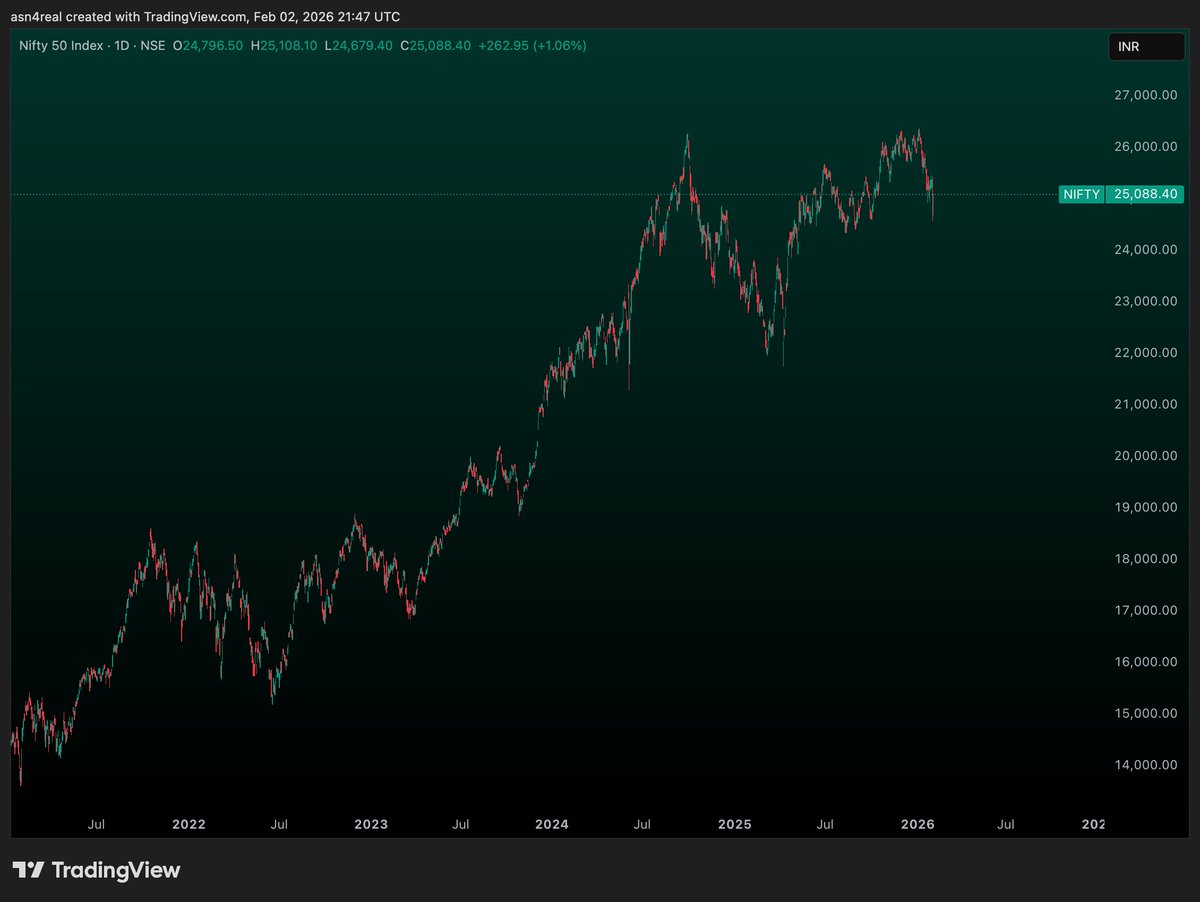Screen dimensions: 1200x902
Task: Click the 2025 time axis label
Action: coord(735,825)
